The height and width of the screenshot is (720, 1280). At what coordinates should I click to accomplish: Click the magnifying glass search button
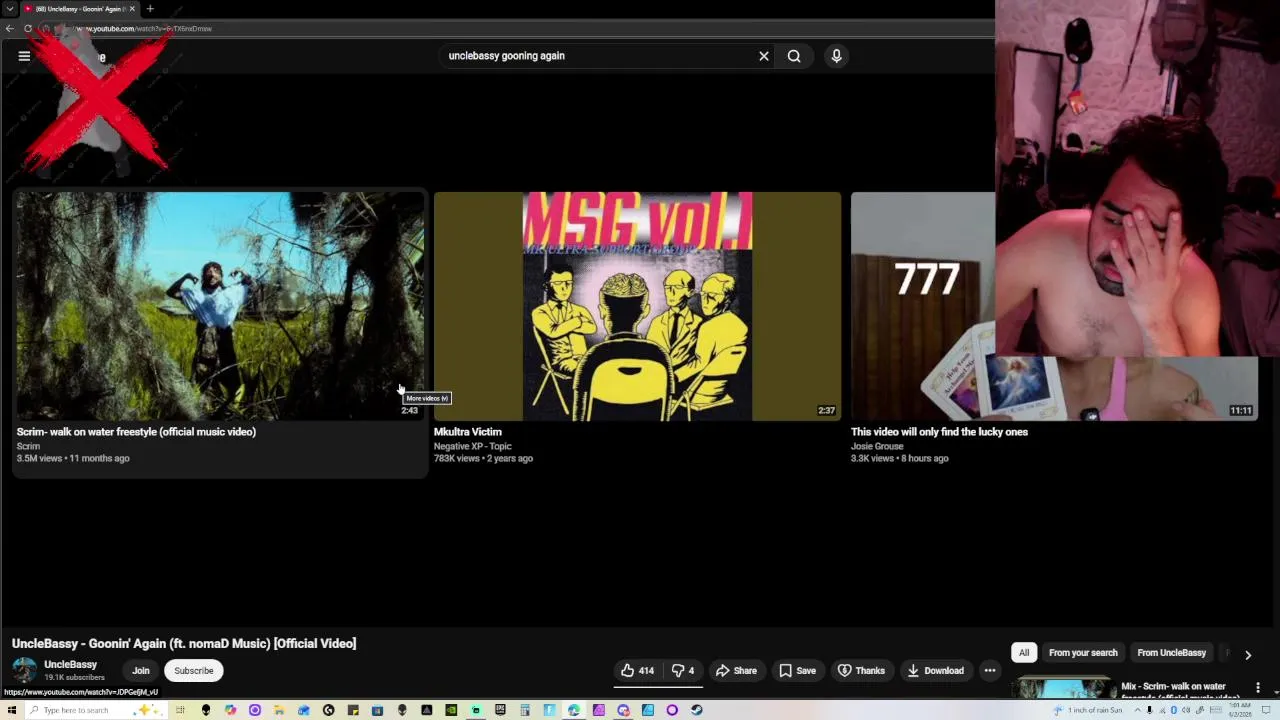coord(794,56)
